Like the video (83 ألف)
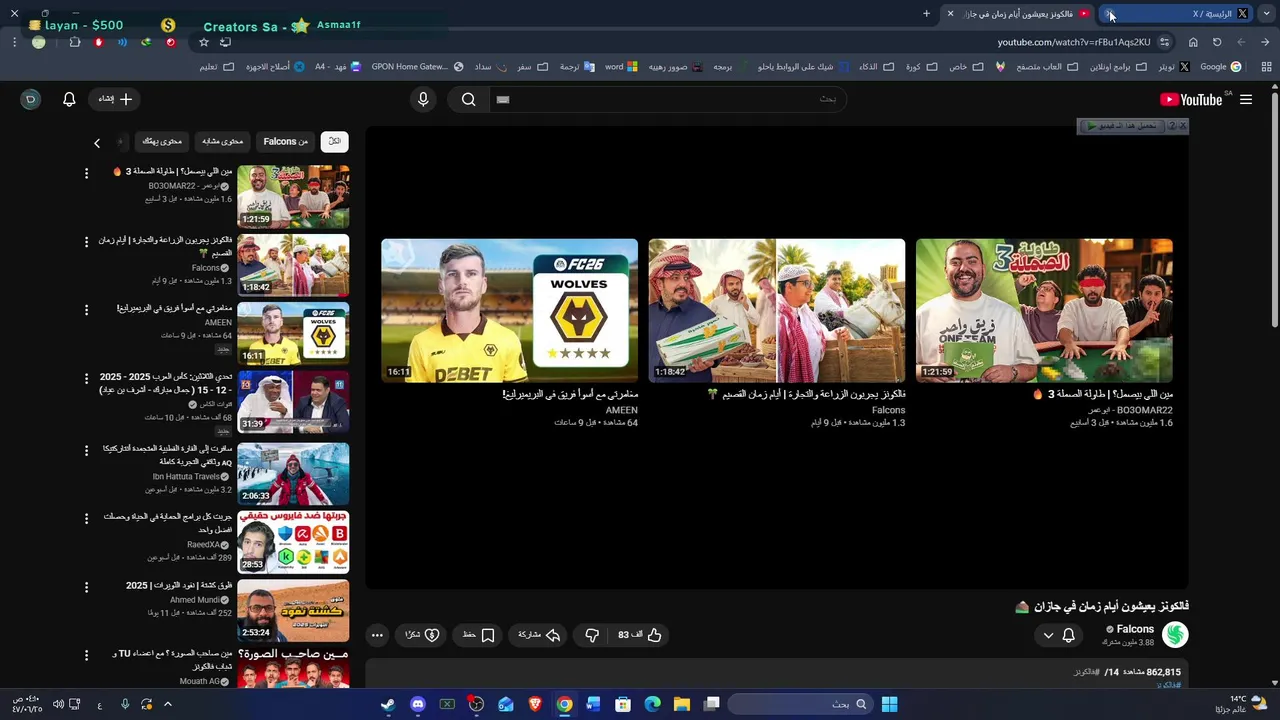Screen dimensions: 1280x720 (x=640, y=635)
